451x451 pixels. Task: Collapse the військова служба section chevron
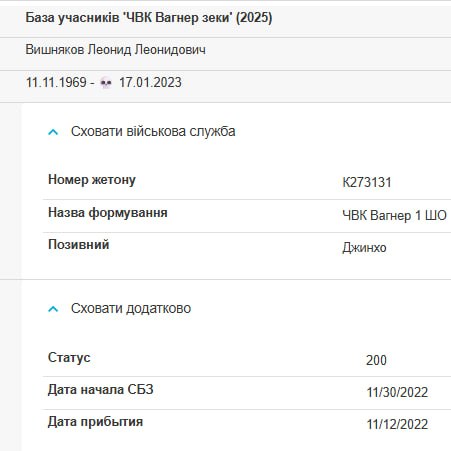coord(53,132)
